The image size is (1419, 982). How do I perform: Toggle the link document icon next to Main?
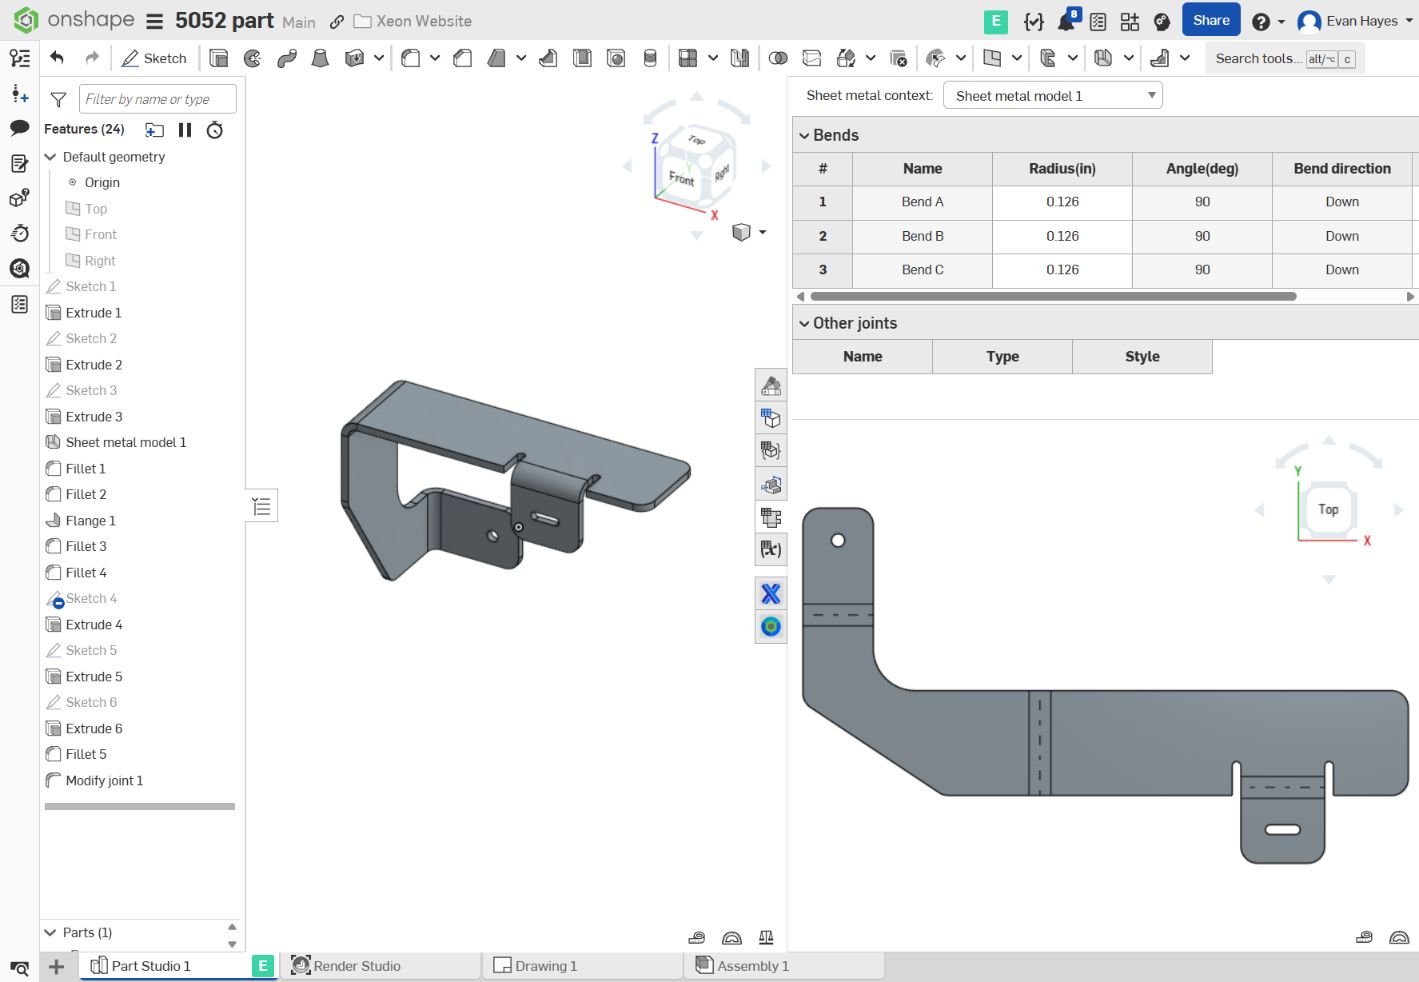pyautogui.click(x=337, y=22)
